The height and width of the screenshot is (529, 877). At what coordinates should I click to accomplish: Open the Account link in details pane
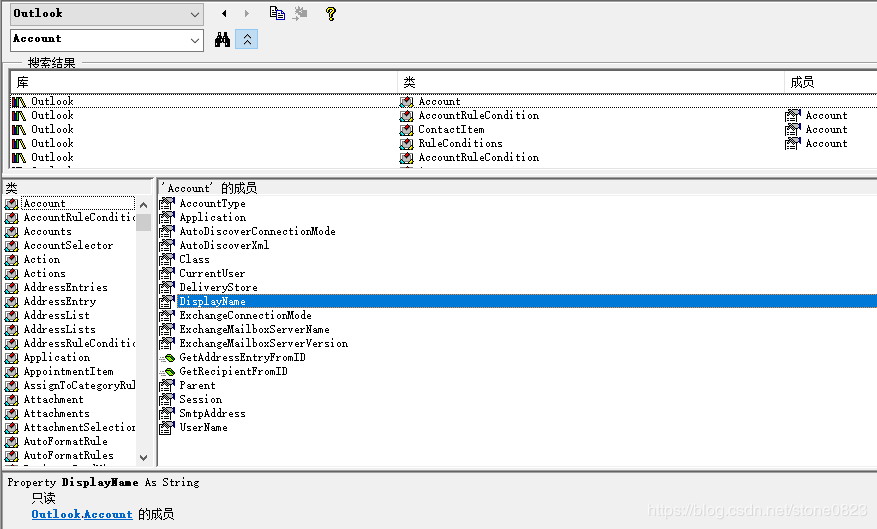[x=108, y=514]
